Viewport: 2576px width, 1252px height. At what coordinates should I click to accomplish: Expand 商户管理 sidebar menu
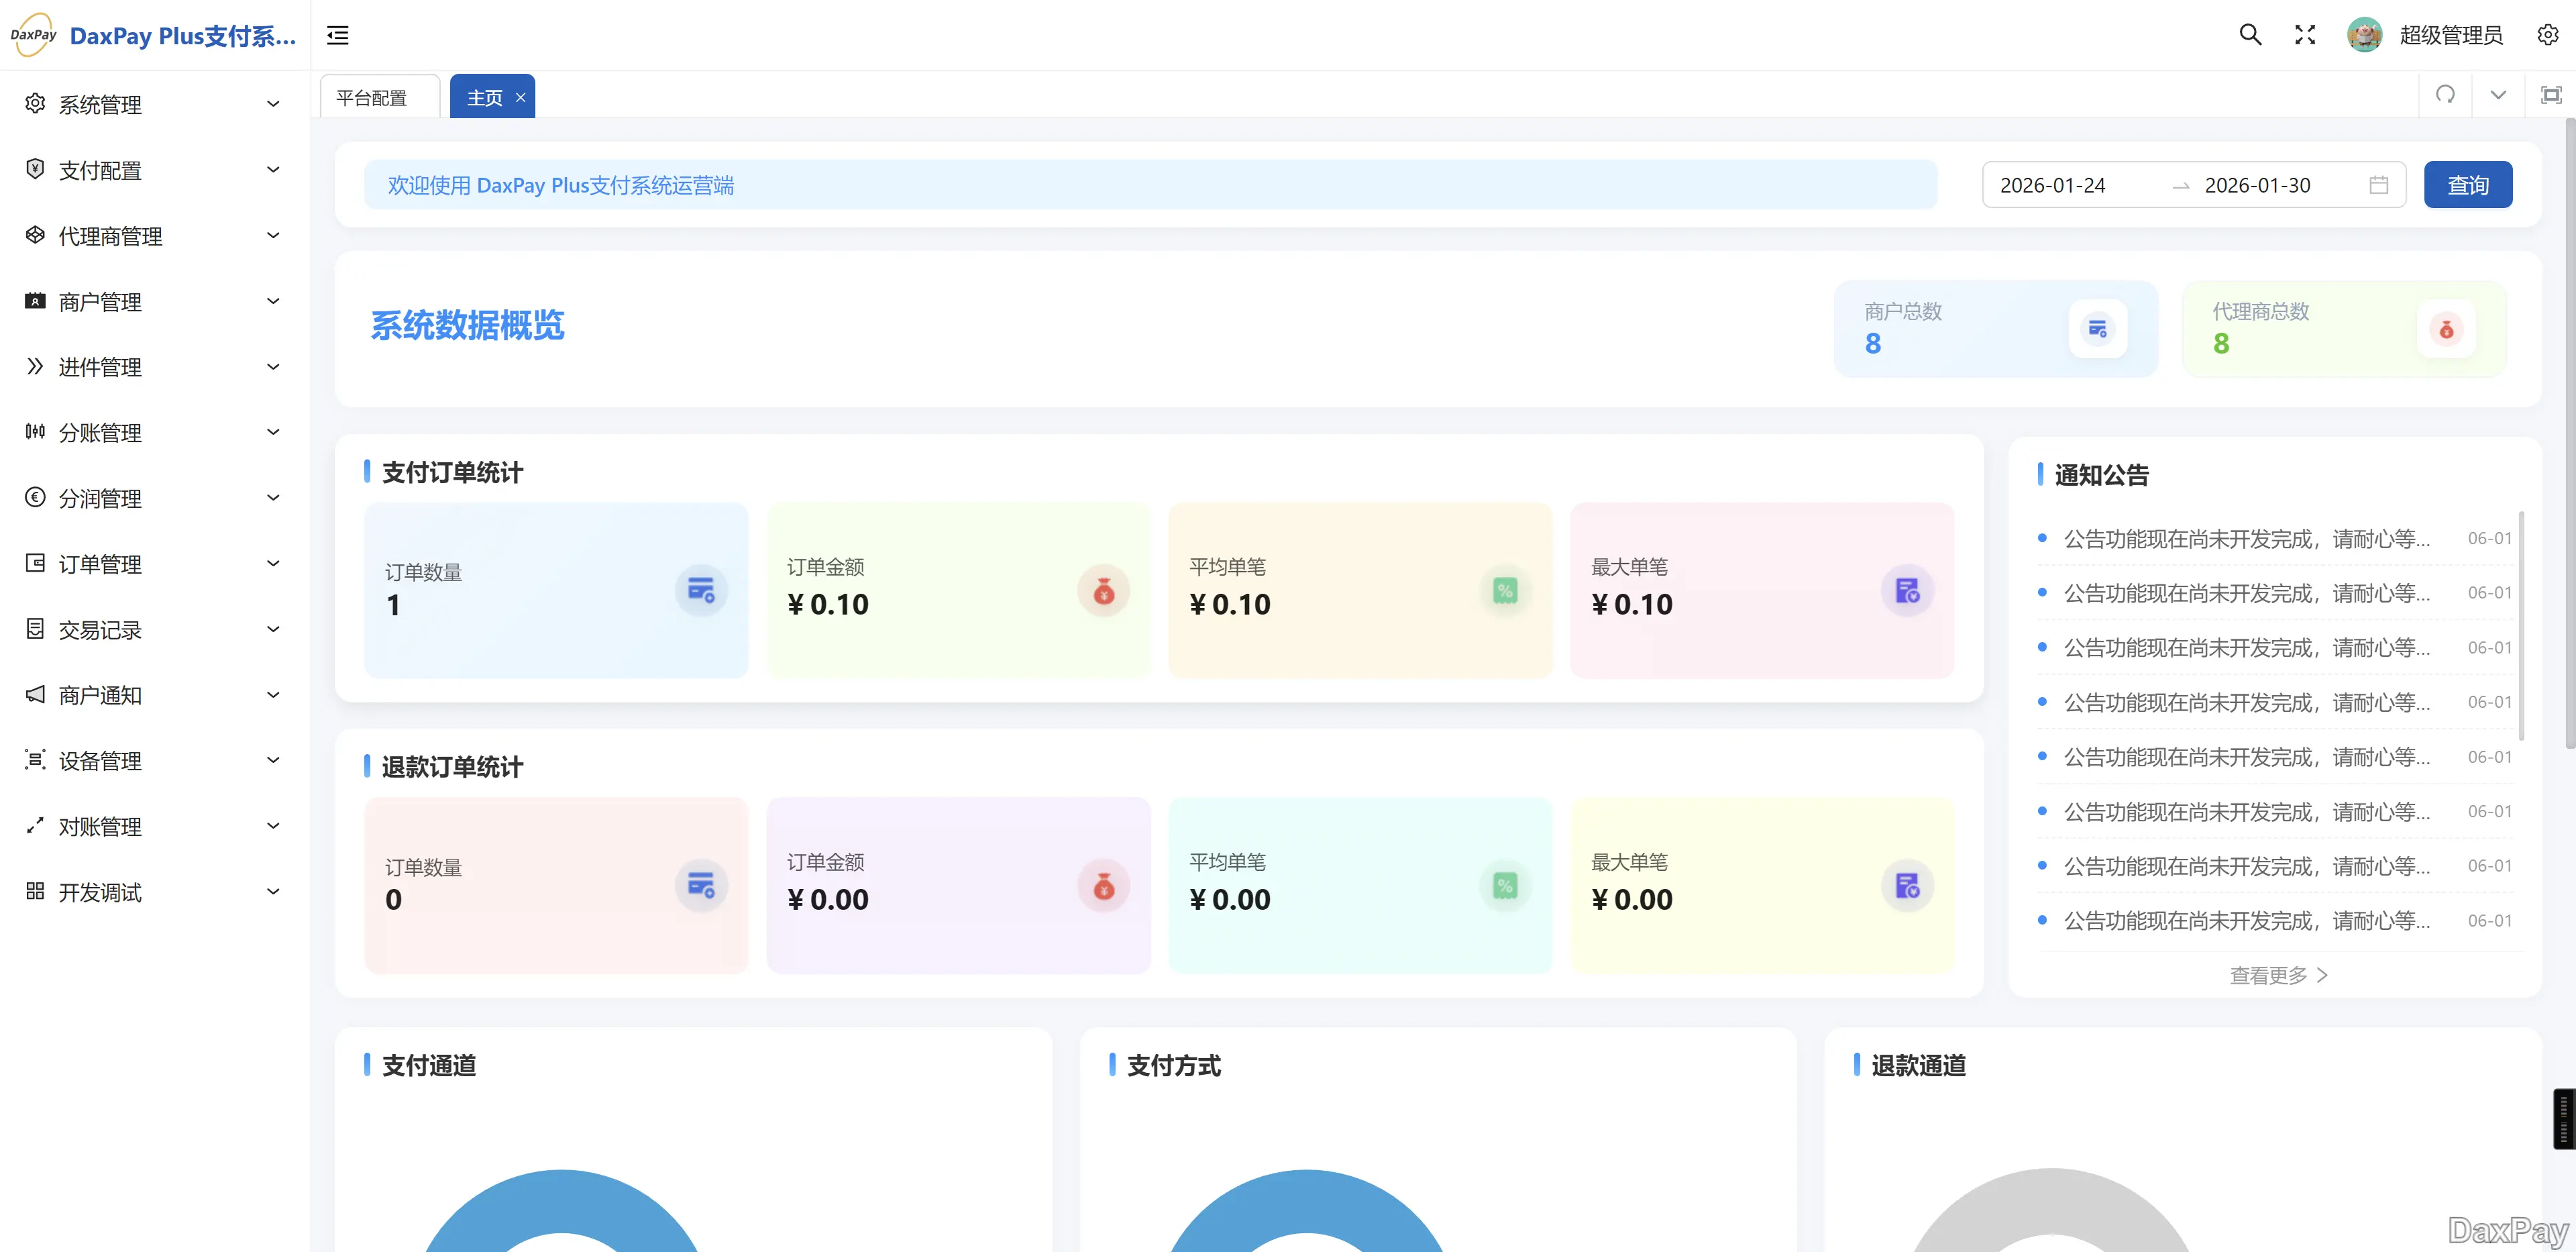click(x=150, y=301)
